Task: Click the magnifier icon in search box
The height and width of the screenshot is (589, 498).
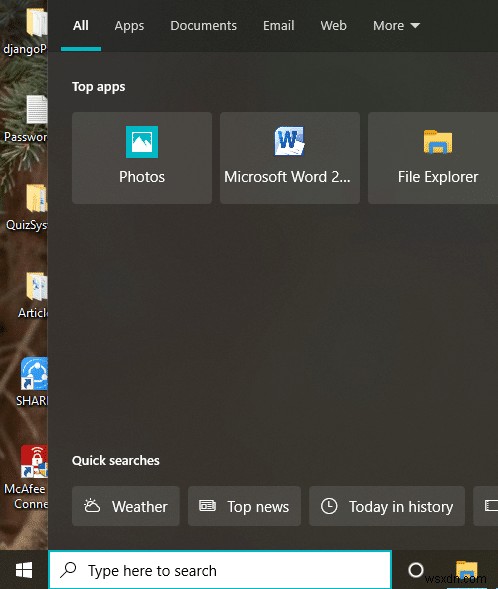Action: pos(69,570)
